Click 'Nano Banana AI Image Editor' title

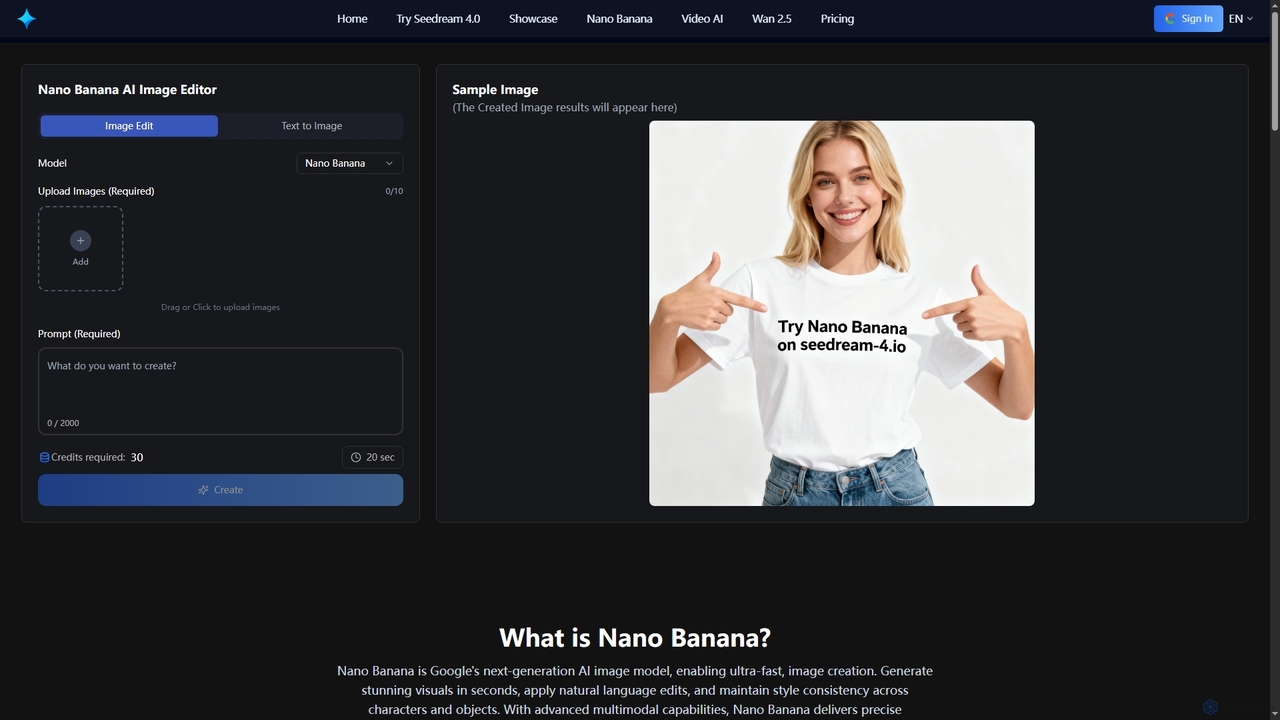tap(127, 89)
